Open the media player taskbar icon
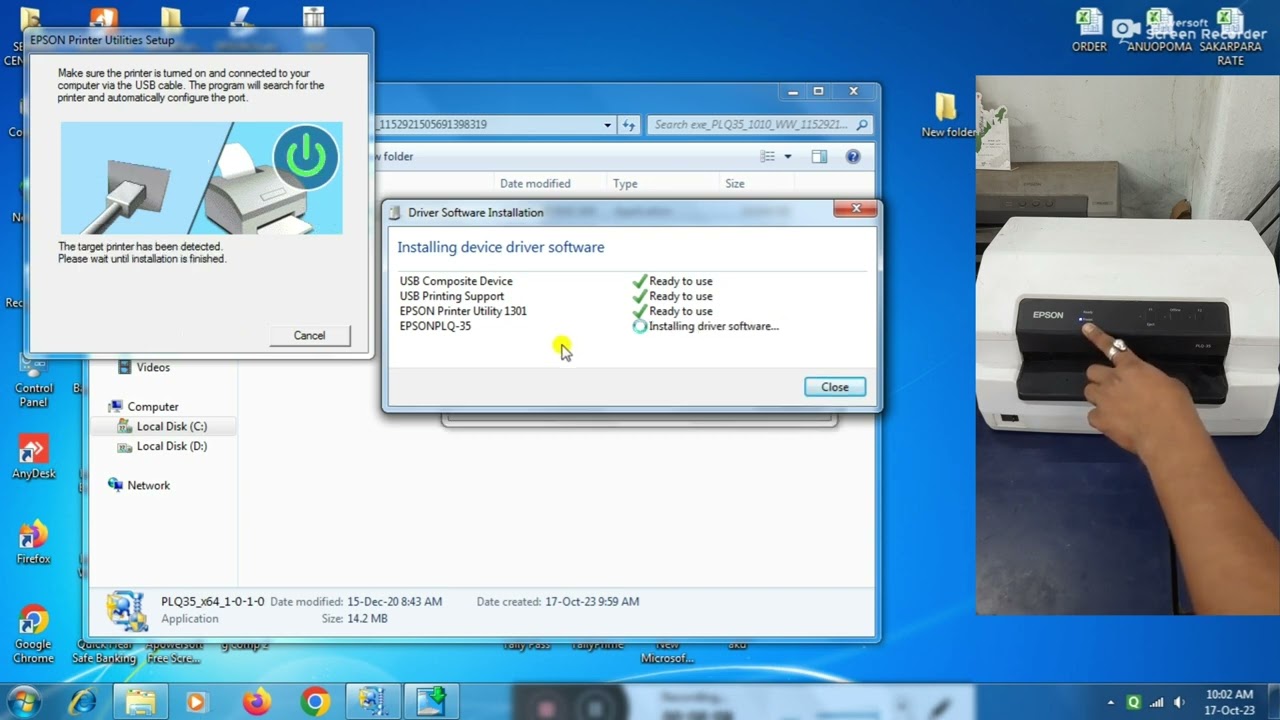Viewport: 1280px width, 720px height. (196, 702)
